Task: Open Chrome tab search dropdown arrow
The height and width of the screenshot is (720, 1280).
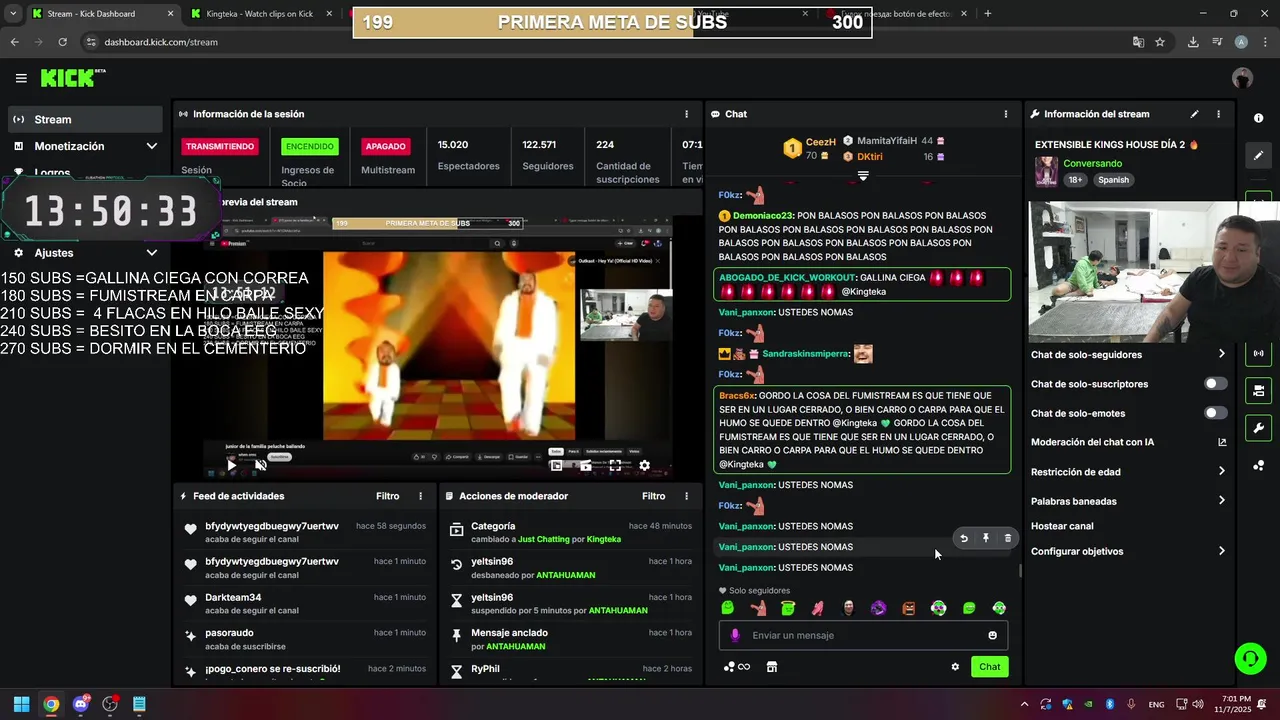Action: (x=13, y=14)
